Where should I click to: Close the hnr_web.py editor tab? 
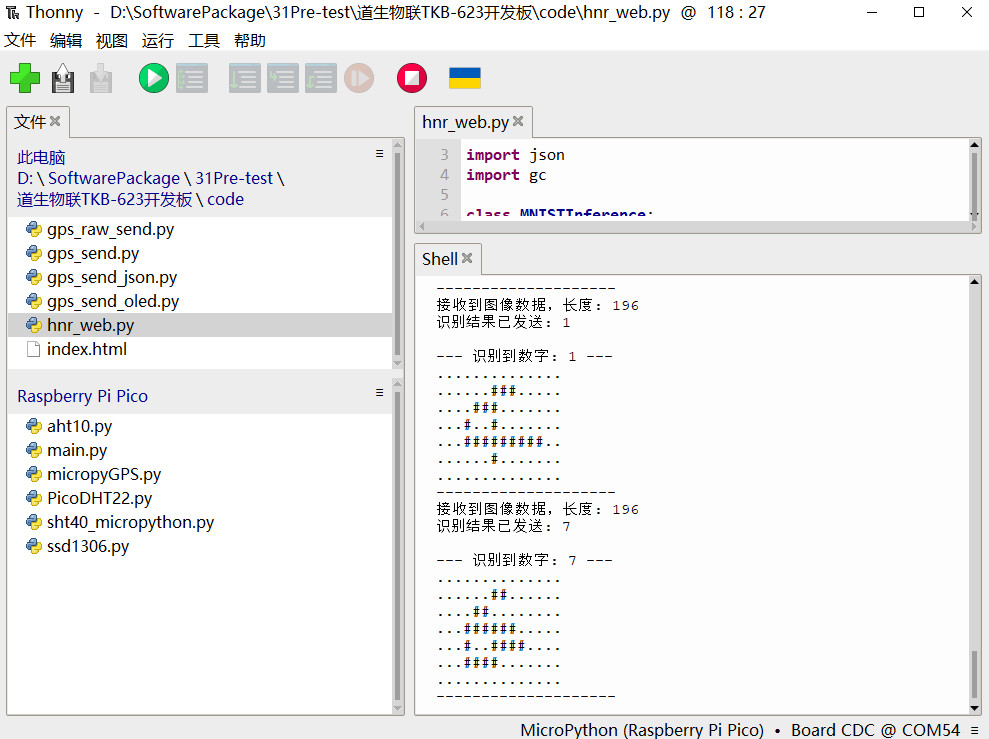(x=518, y=122)
